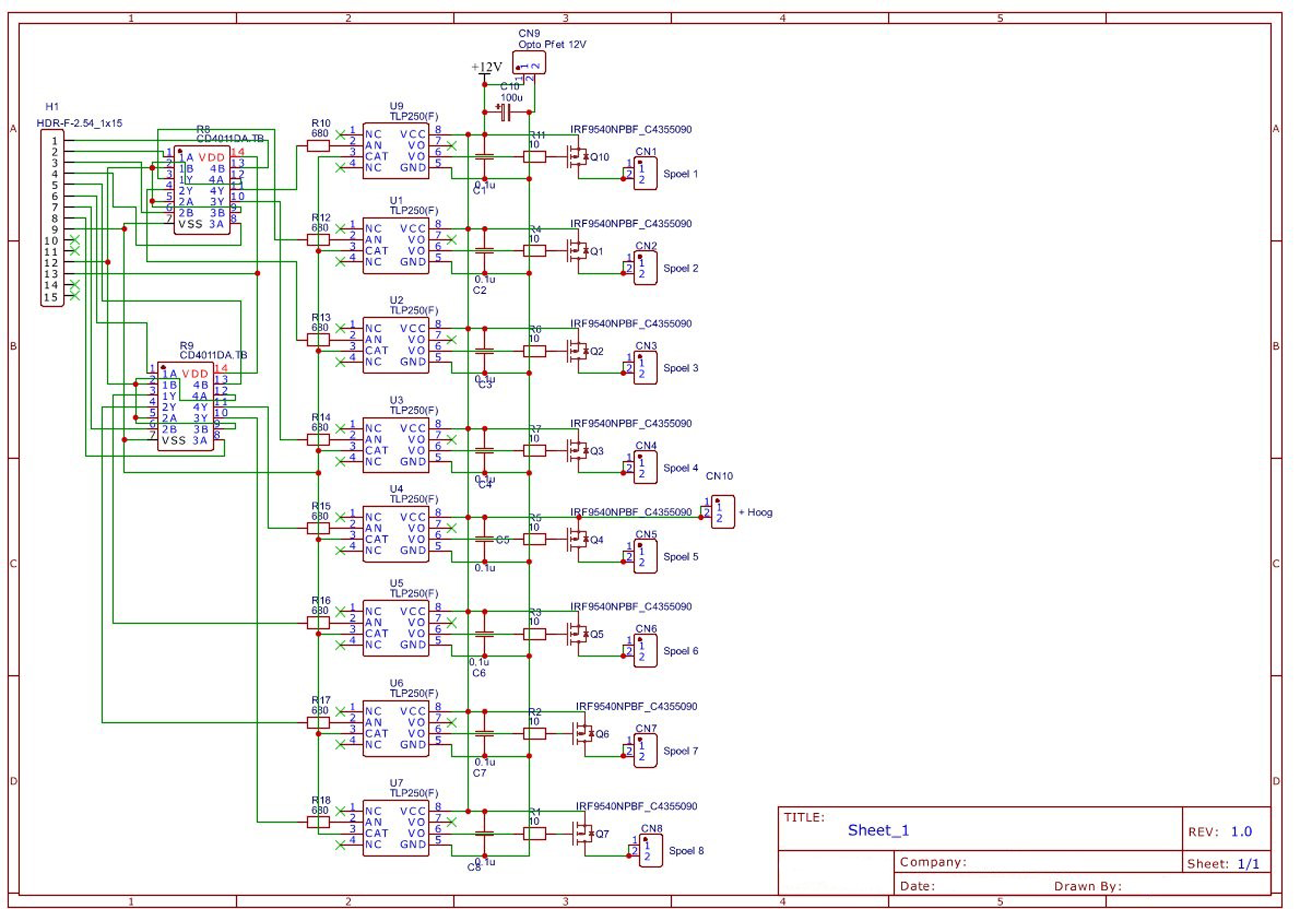Select the CN5 connector symbol
Screen dimensions: 1300x909
(645, 556)
